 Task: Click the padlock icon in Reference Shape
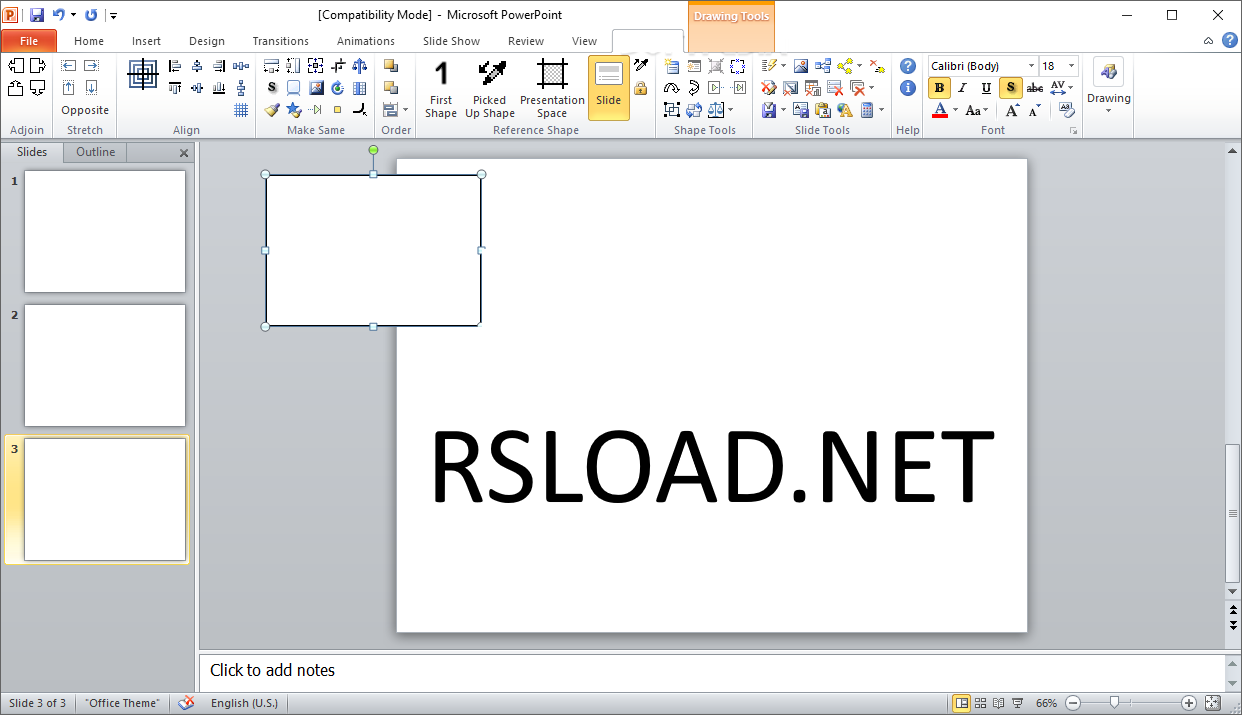coord(640,88)
